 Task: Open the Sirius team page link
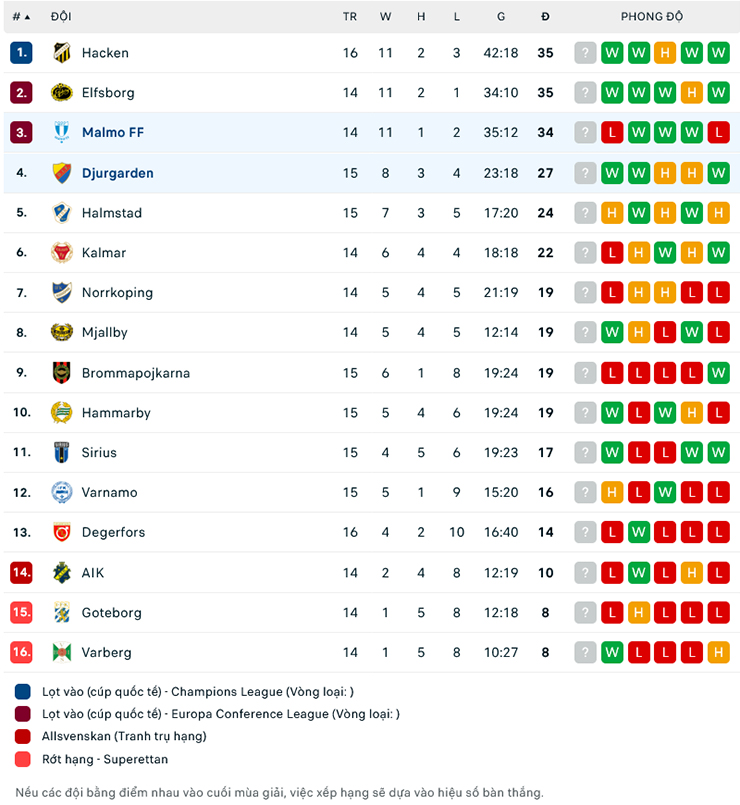click(x=99, y=452)
